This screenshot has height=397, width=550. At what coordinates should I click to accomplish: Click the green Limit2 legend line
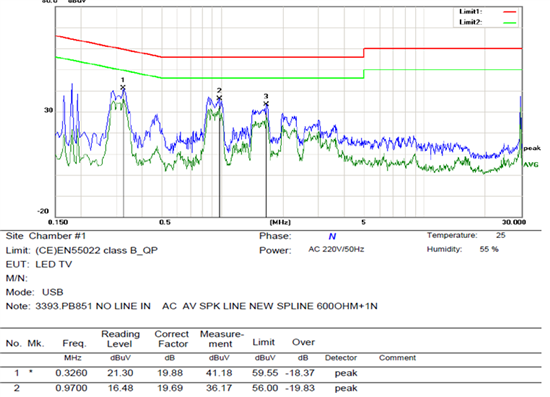pyautogui.click(x=509, y=23)
